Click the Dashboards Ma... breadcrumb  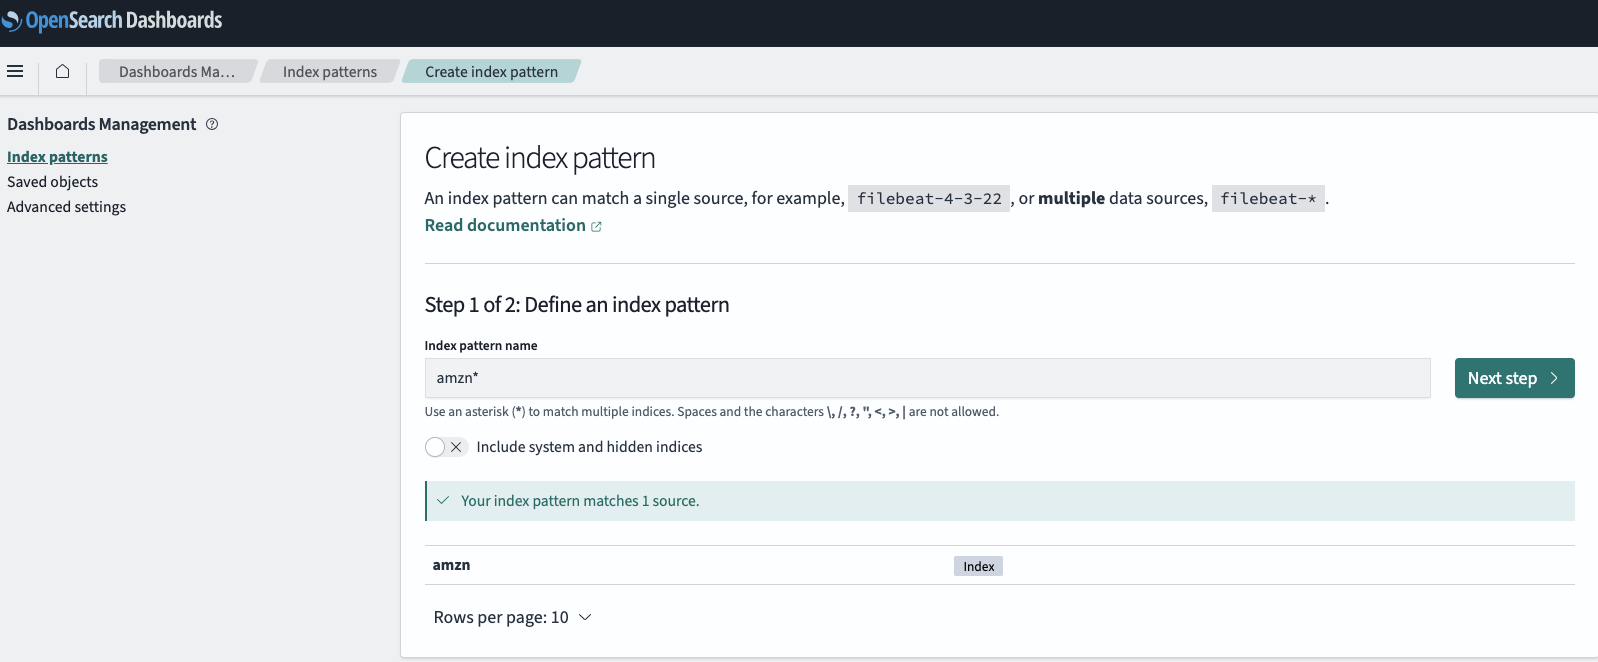pyautogui.click(x=177, y=72)
